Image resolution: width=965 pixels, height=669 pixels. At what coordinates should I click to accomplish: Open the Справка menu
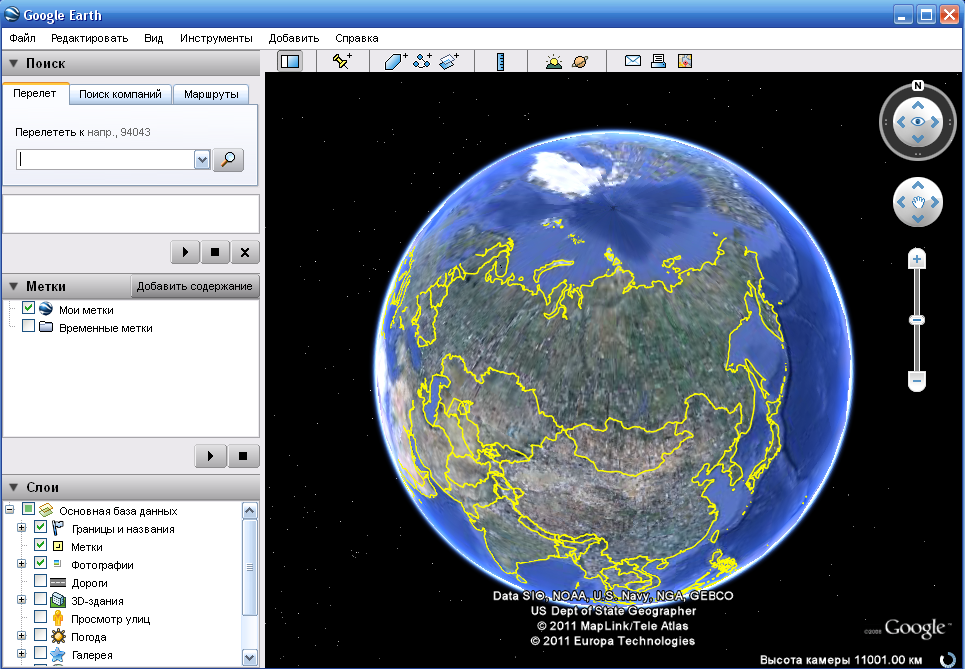356,38
